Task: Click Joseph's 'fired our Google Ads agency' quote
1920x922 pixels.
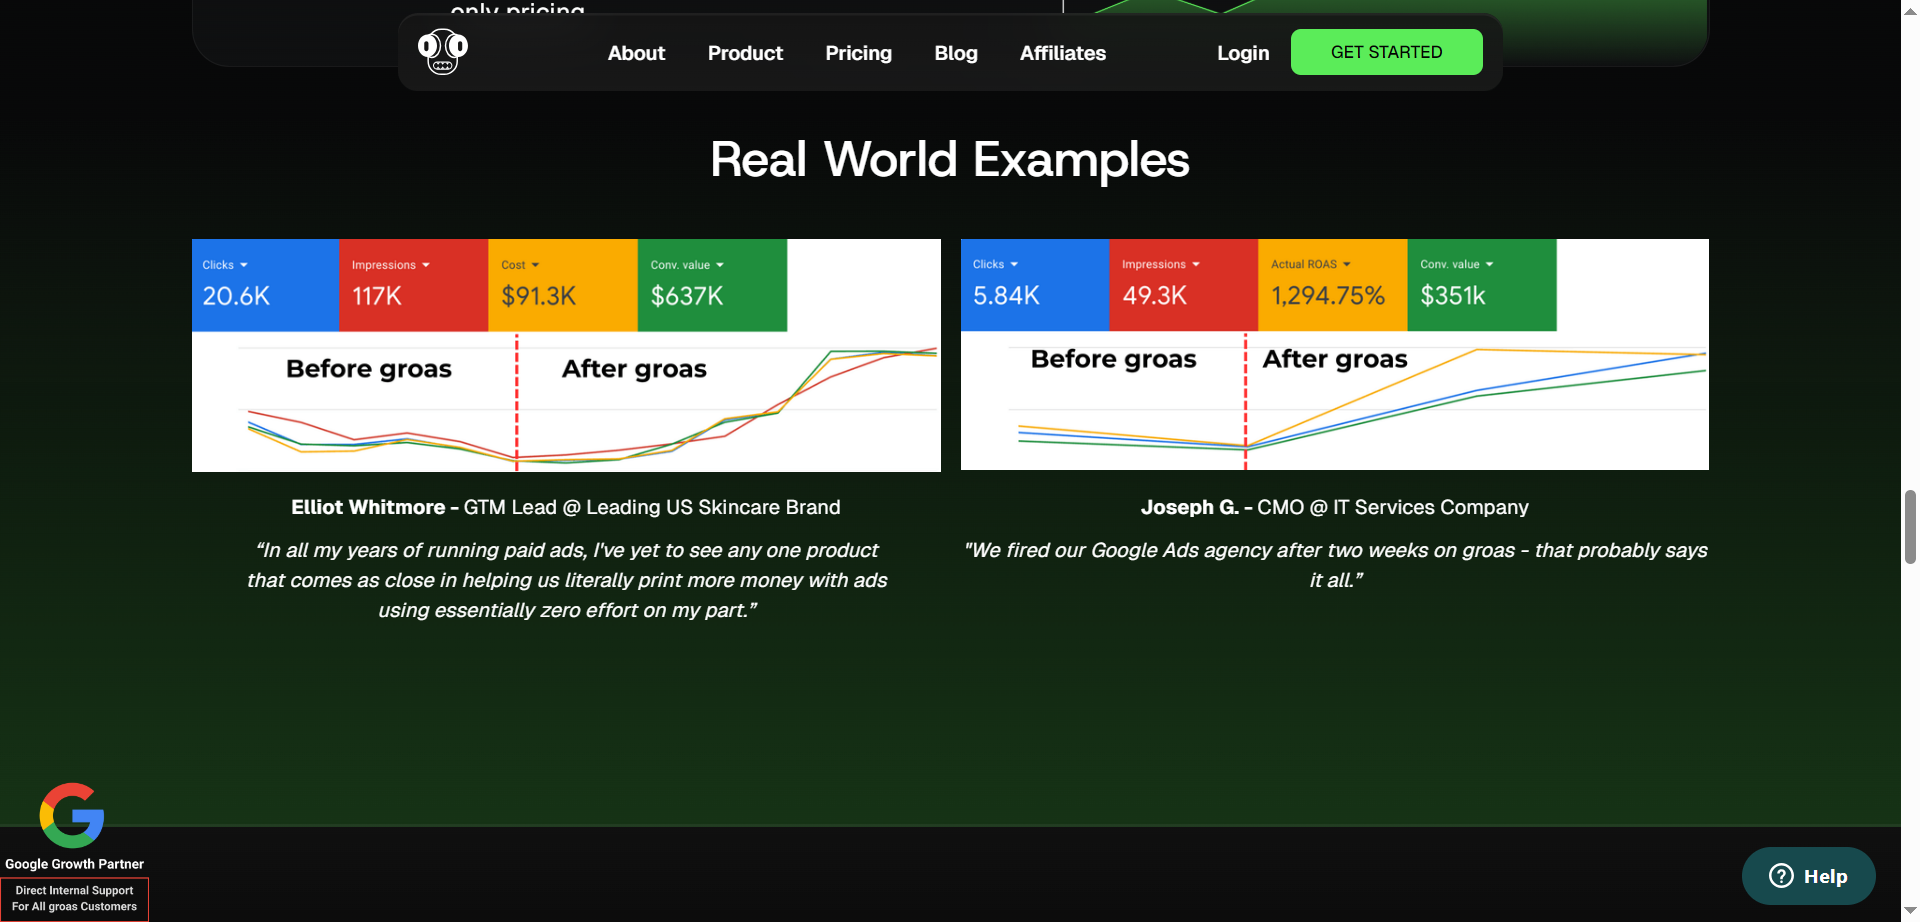Action: (x=1335, y=565)
